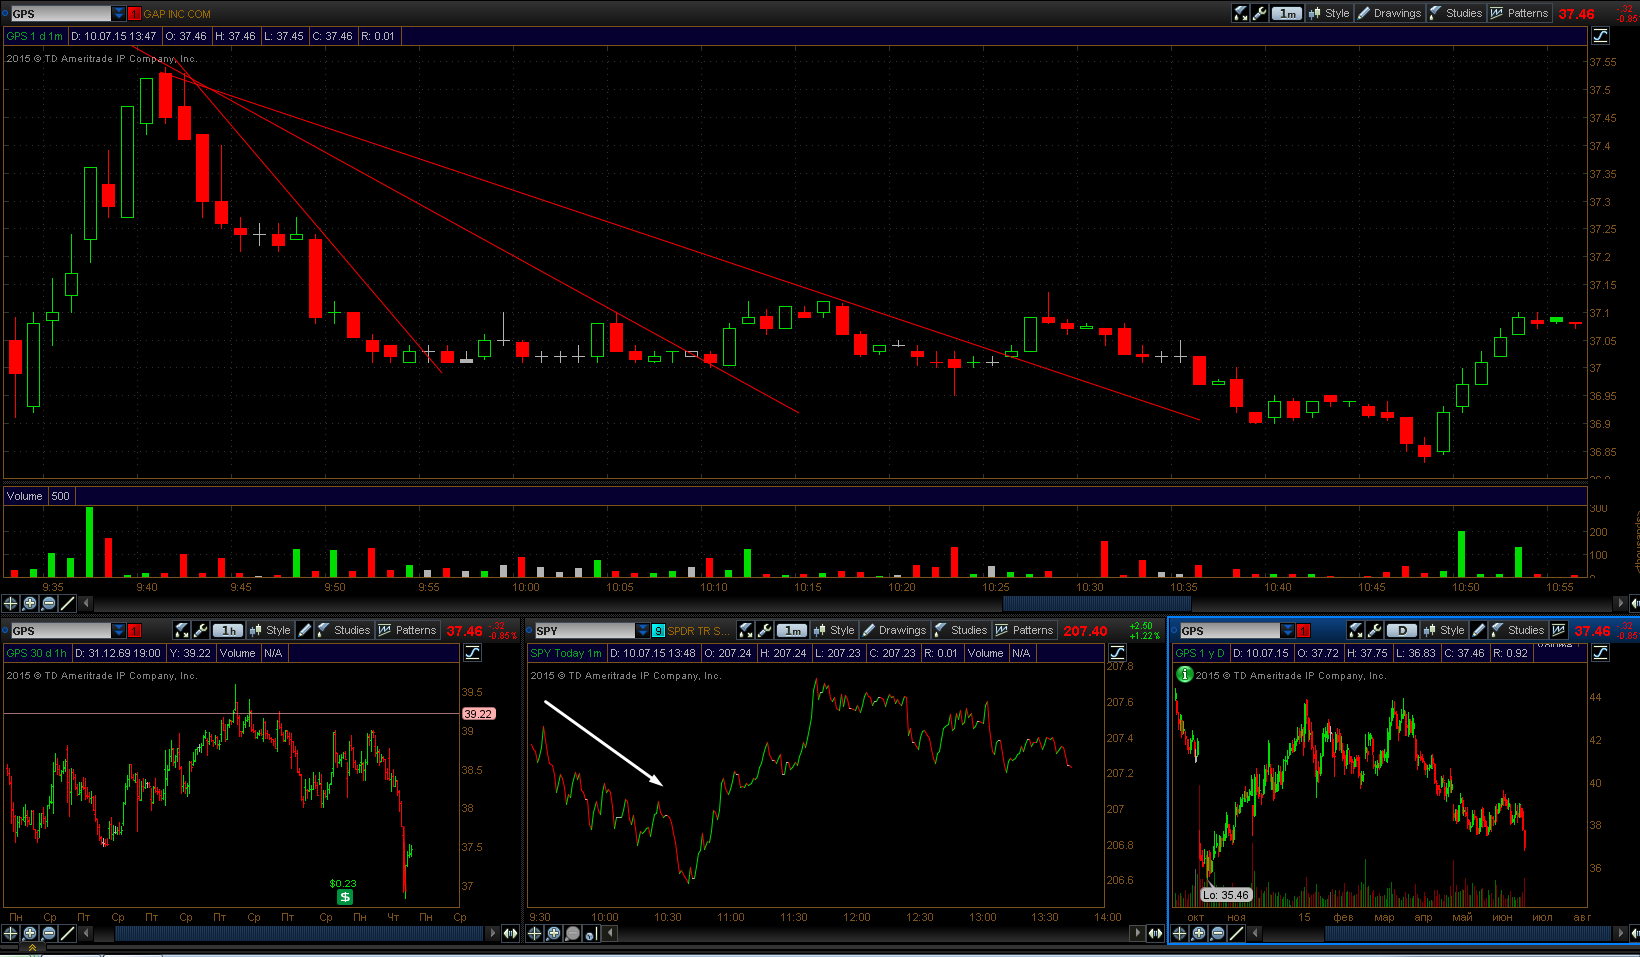Toggle log scale on SPY chart
Viewport: 1640px width, 957px height.
pos(1117,653)
